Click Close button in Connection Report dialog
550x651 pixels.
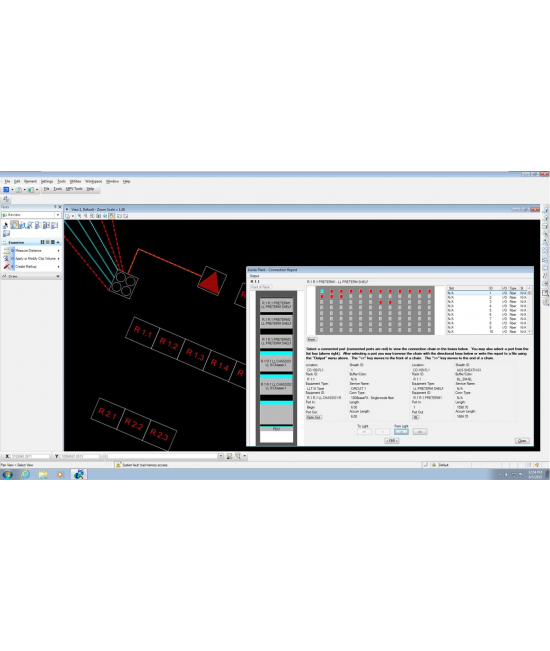(x=522, y=441)
